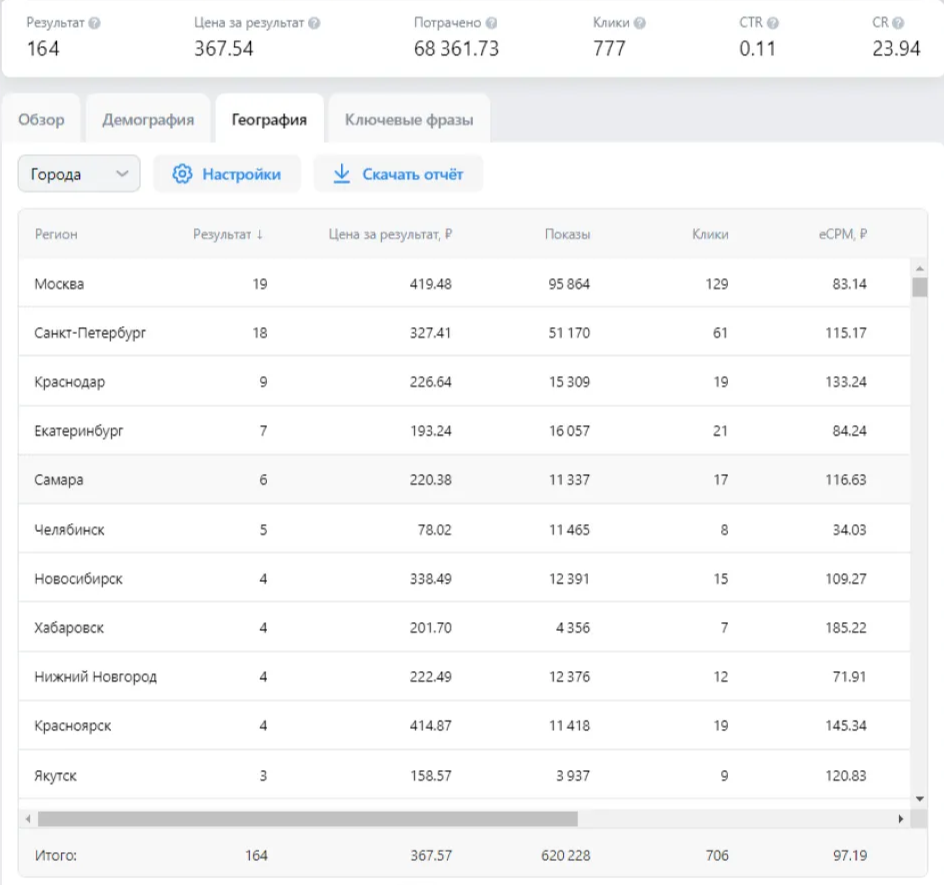Screen dimensions: 944x885
Task: Click the vertical scrollbar down arrow
Action: click(920, 798)
